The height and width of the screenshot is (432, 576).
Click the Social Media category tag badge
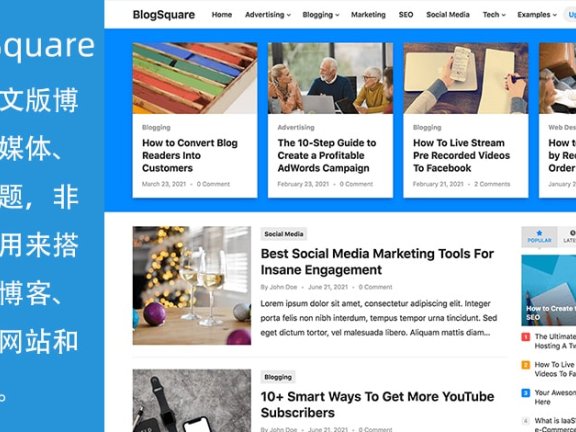(x=284, y=234)
